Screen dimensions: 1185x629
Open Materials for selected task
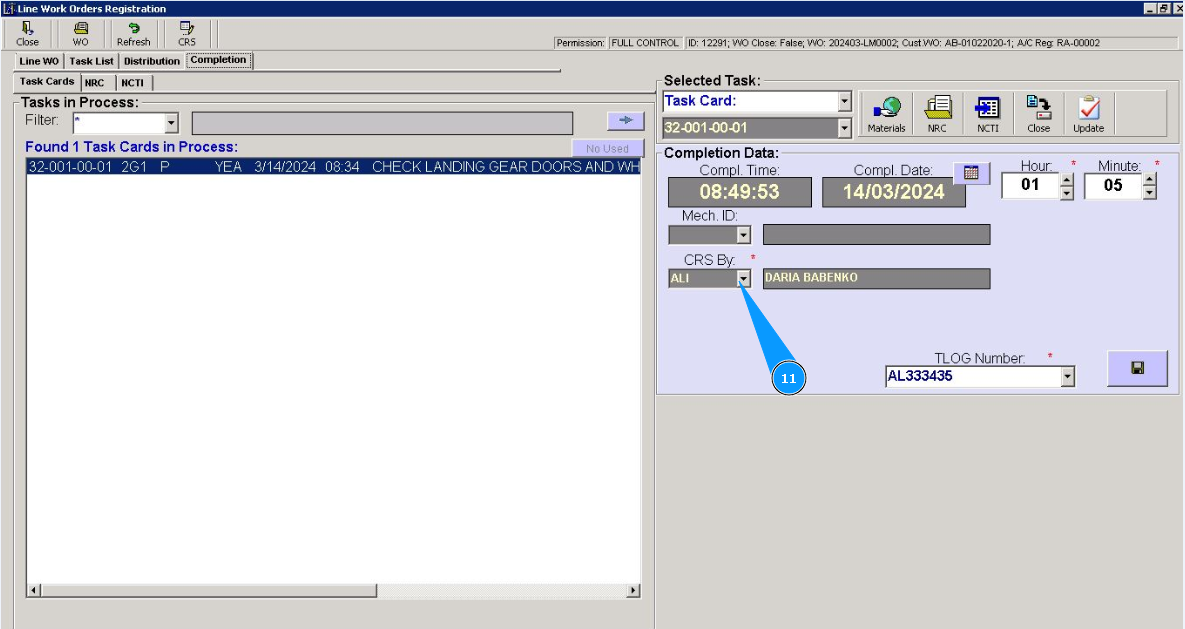[886, 114]
